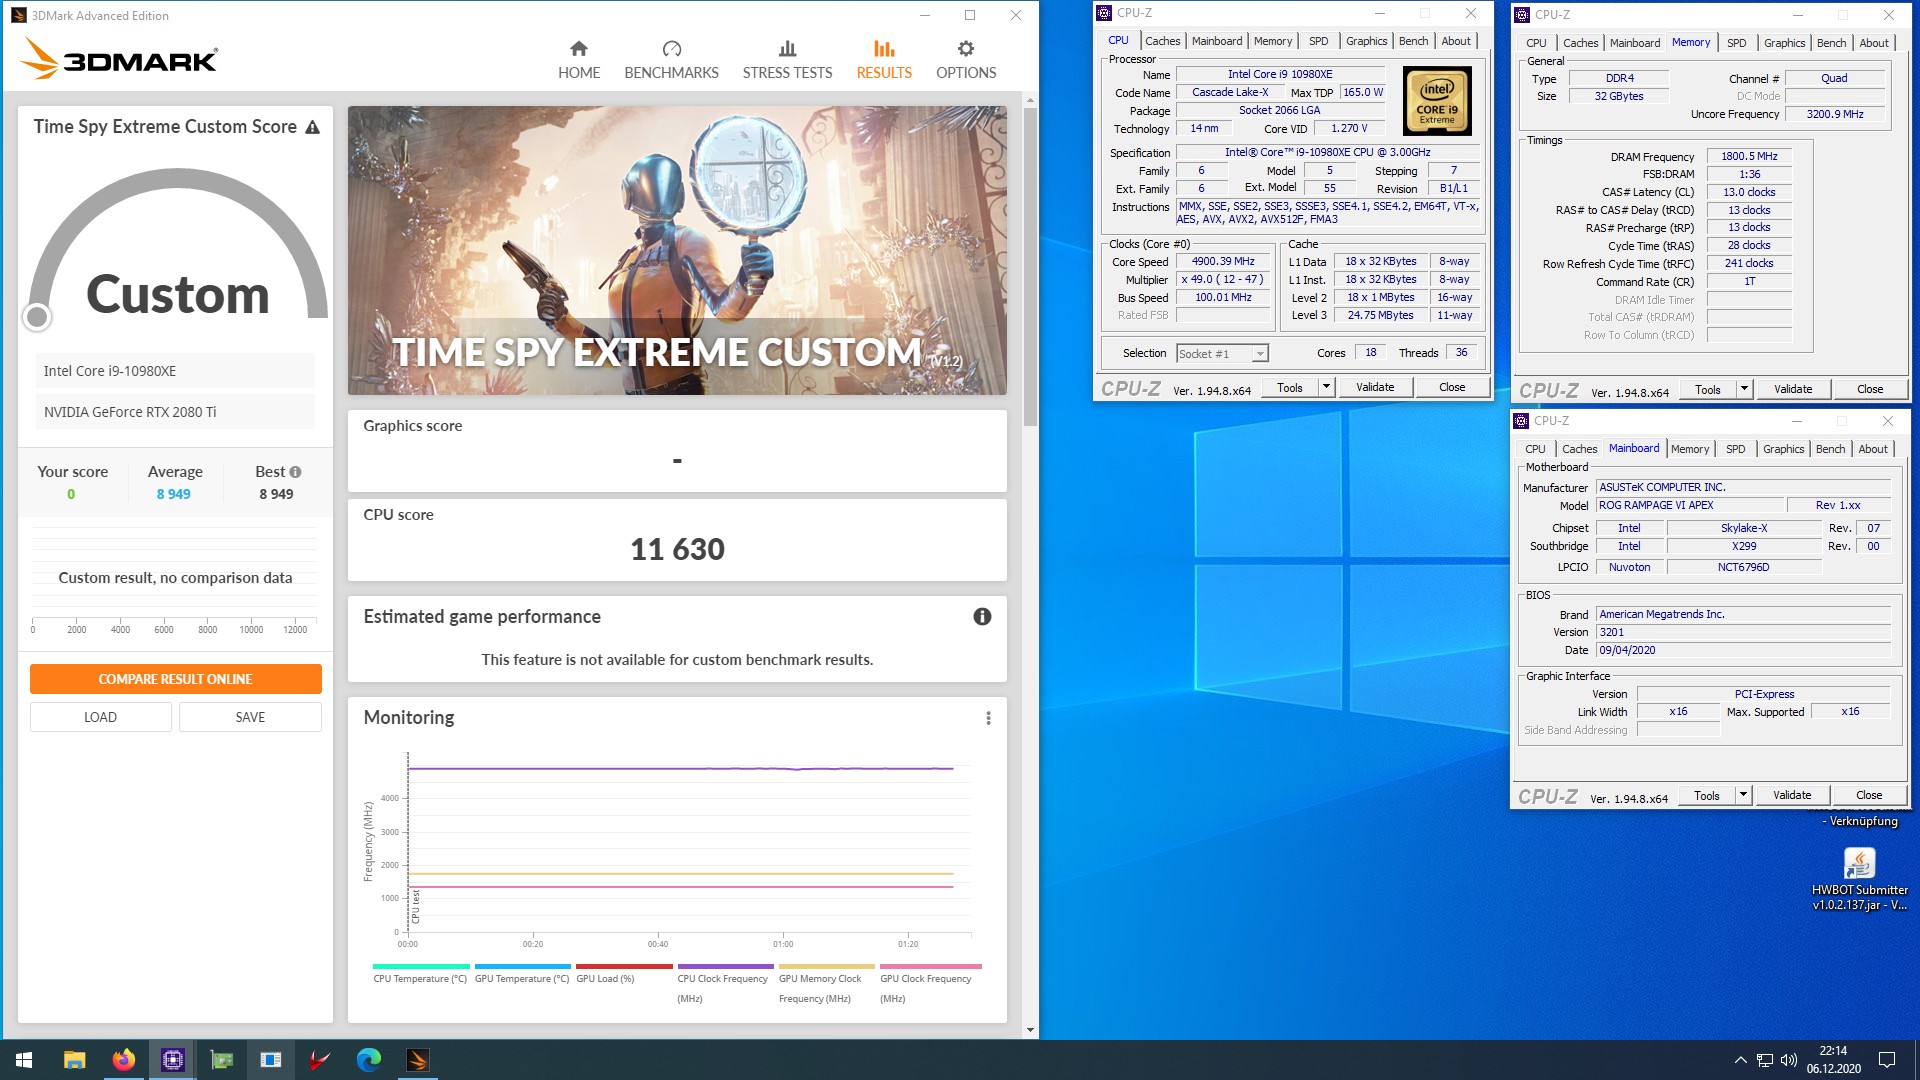
Task: Click Time Spy Extreme Custom banner image
Action: [677, 250]
